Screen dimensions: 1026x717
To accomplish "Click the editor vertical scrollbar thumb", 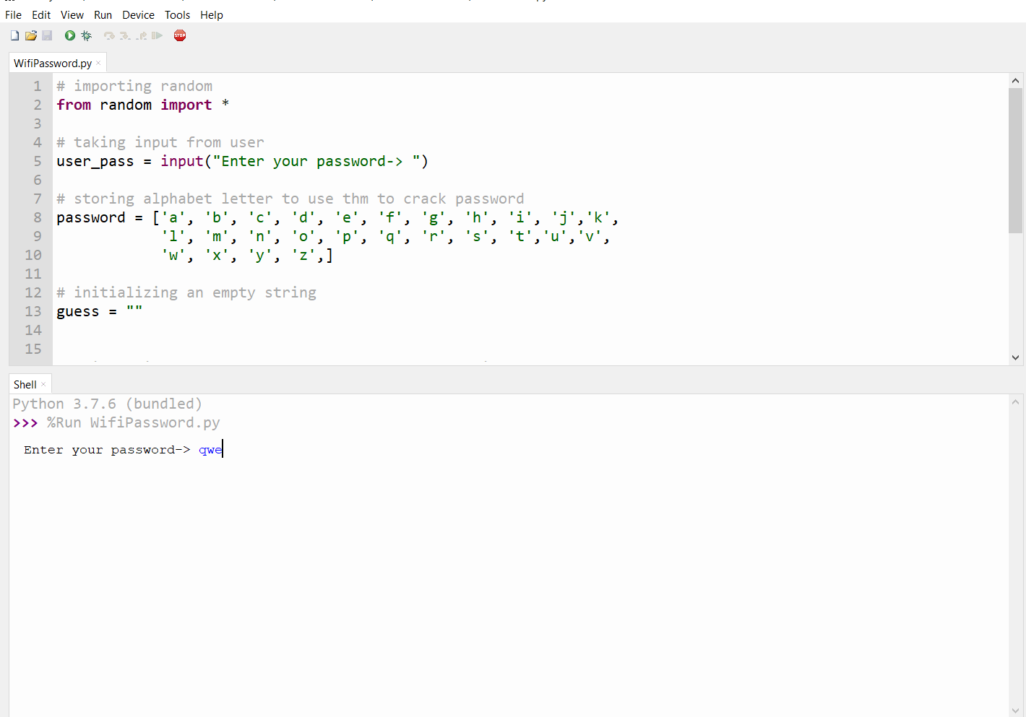I will (x=1015, y=160).
